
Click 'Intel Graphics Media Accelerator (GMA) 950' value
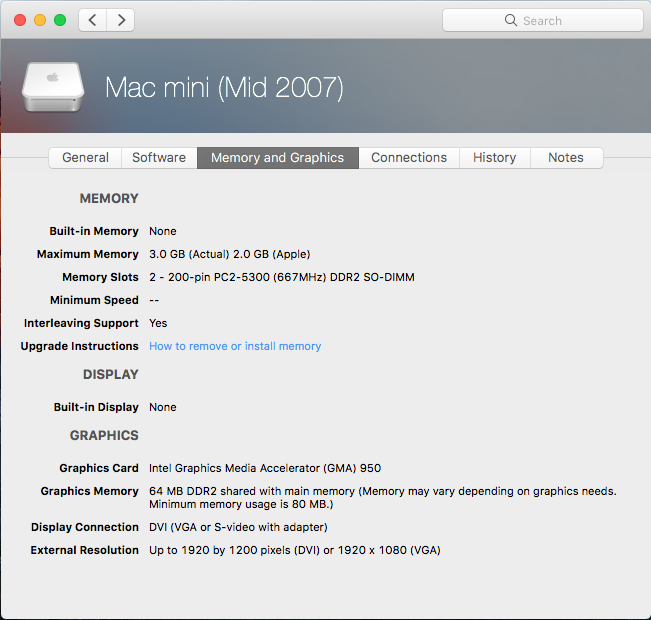coord(265,468)
